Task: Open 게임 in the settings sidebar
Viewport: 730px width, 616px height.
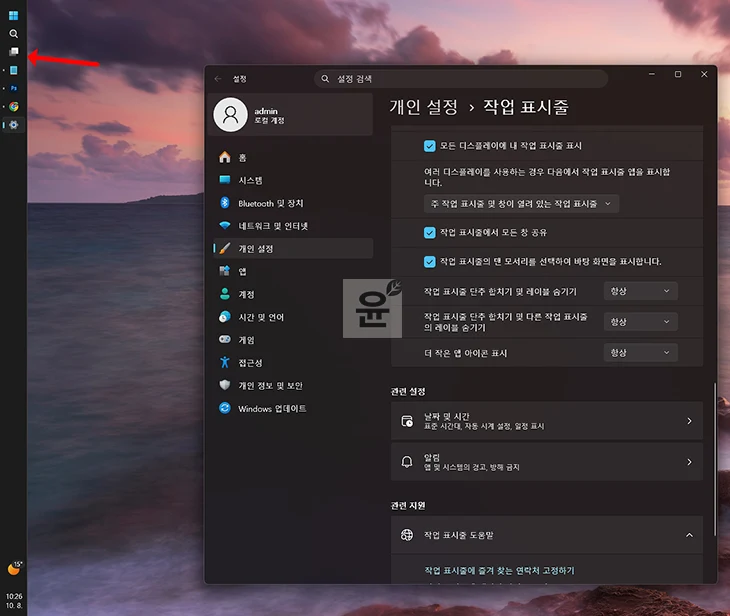Action: pyautogui.click(x=293, y=340)
